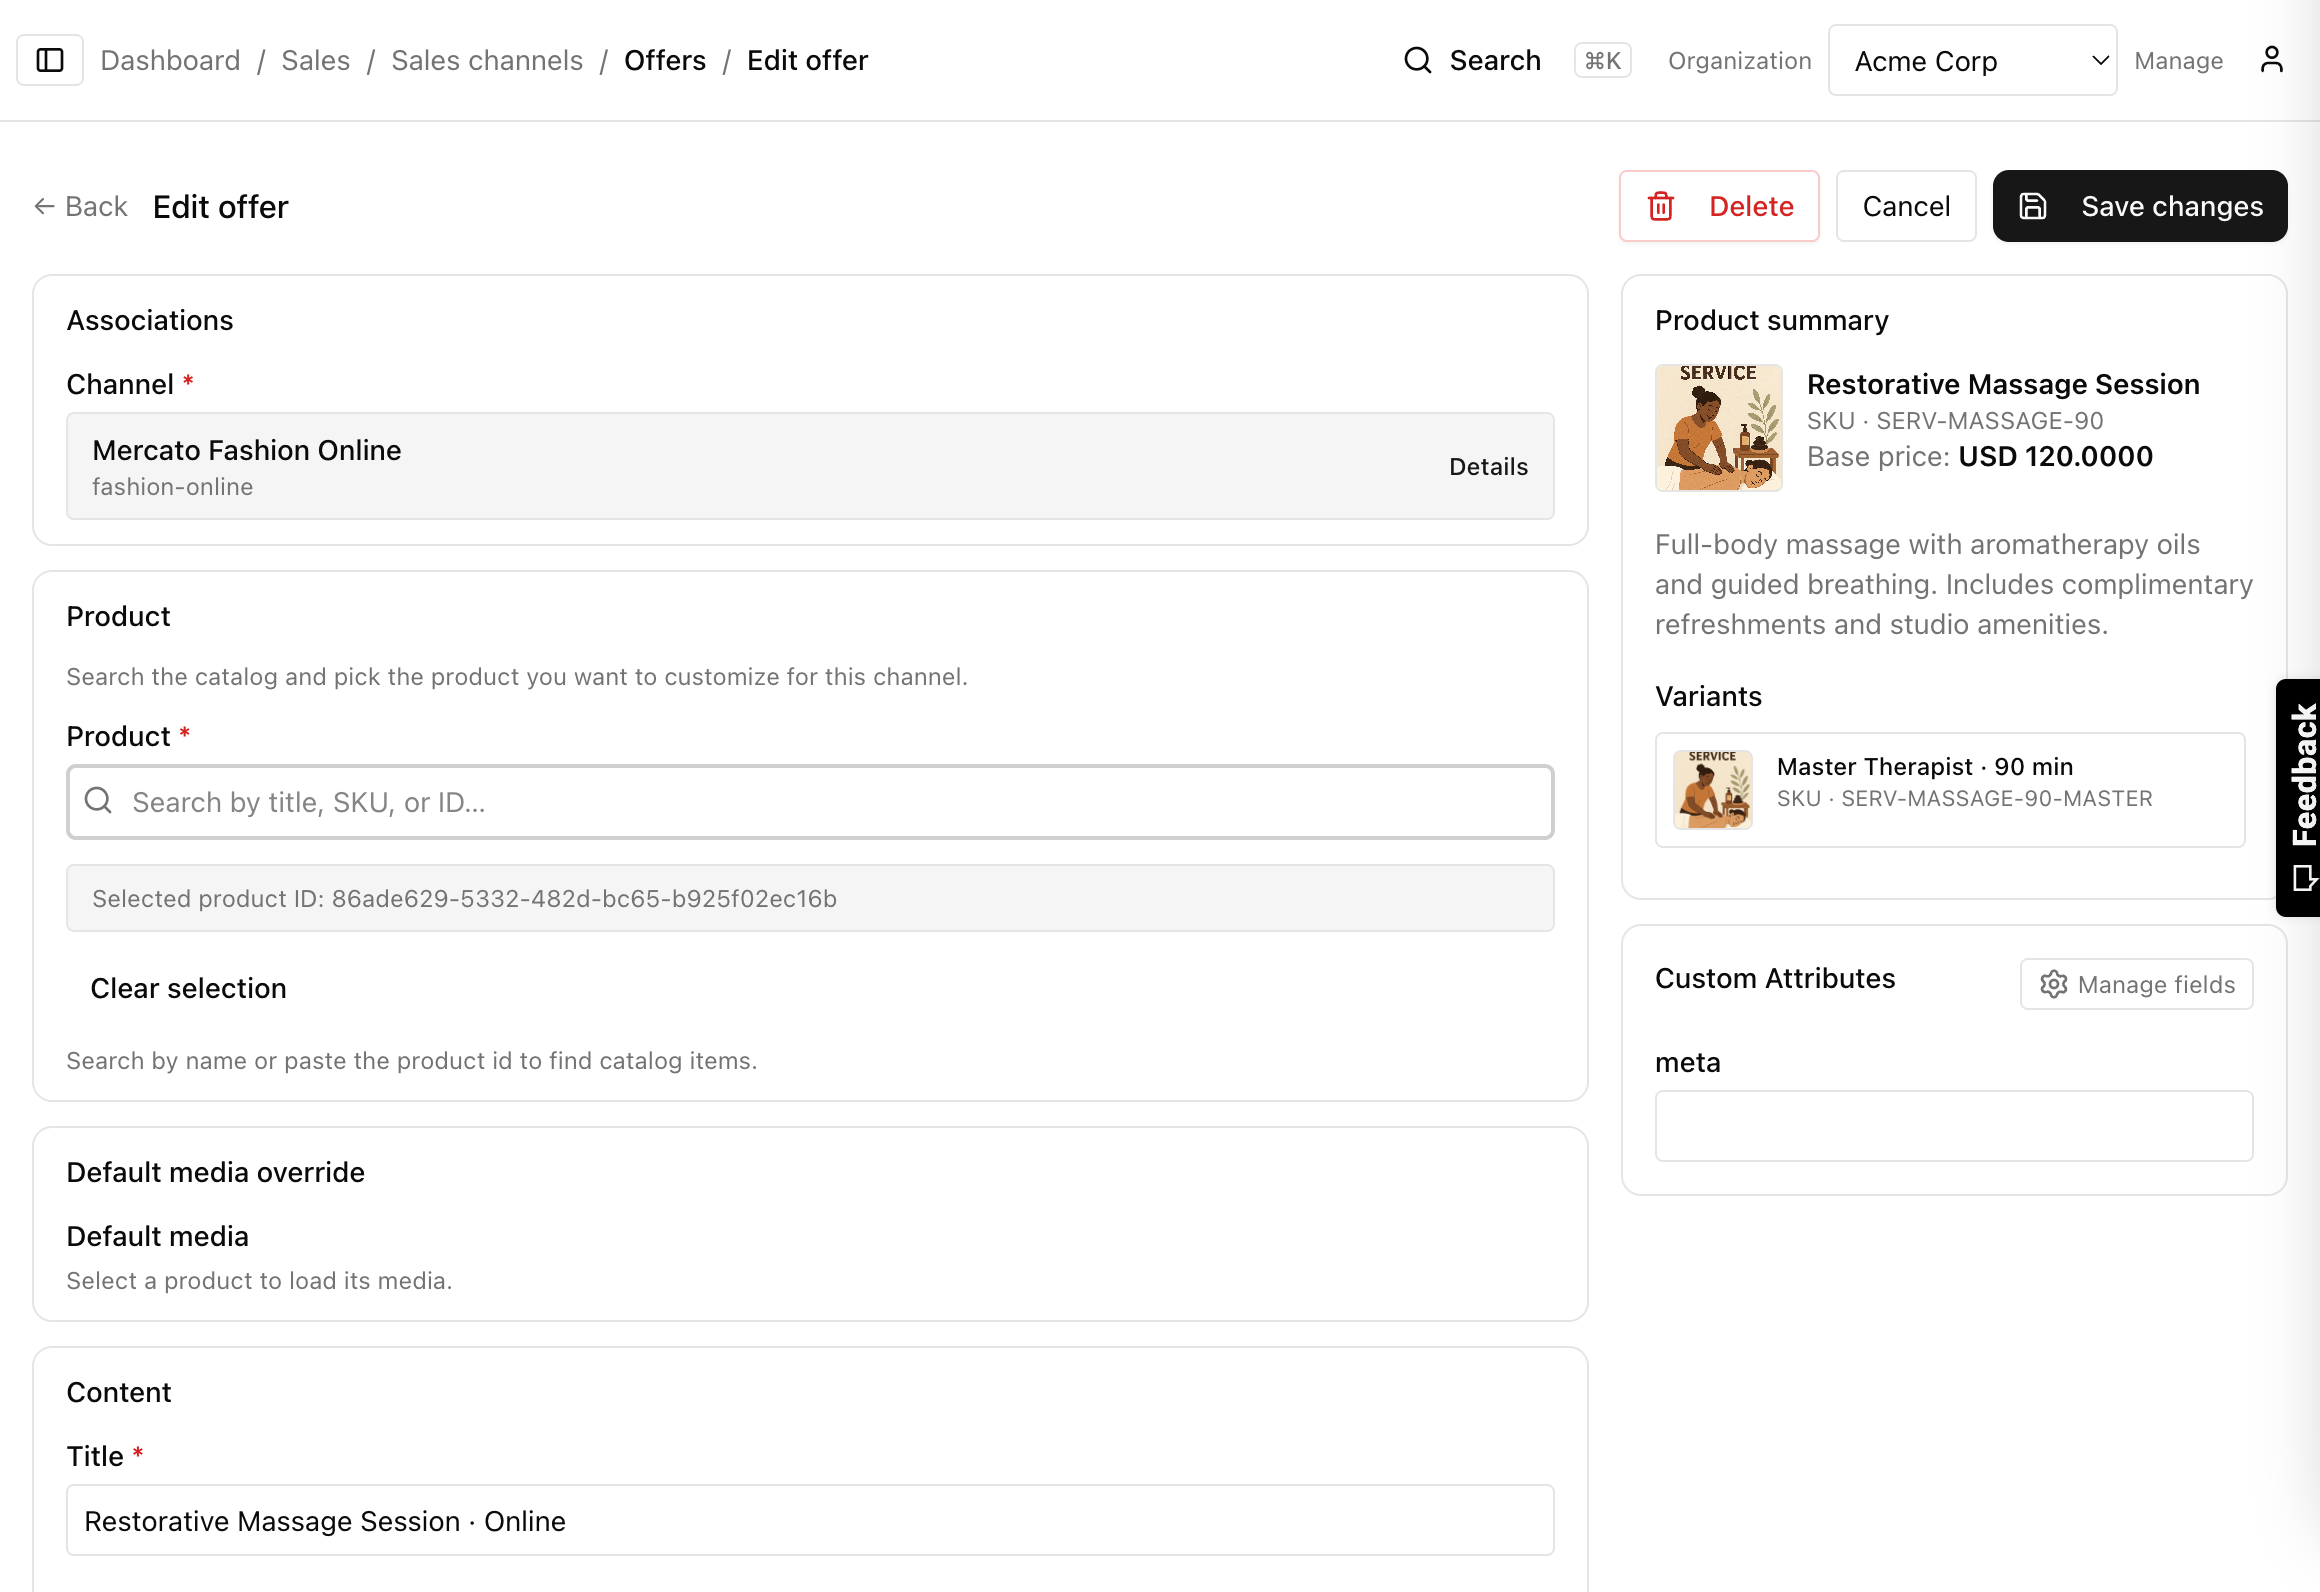The height and width of the screenshot is (1592, 2320).
Task: Toggle the sidebar panel icon
Action: click(x=50, y=60)
